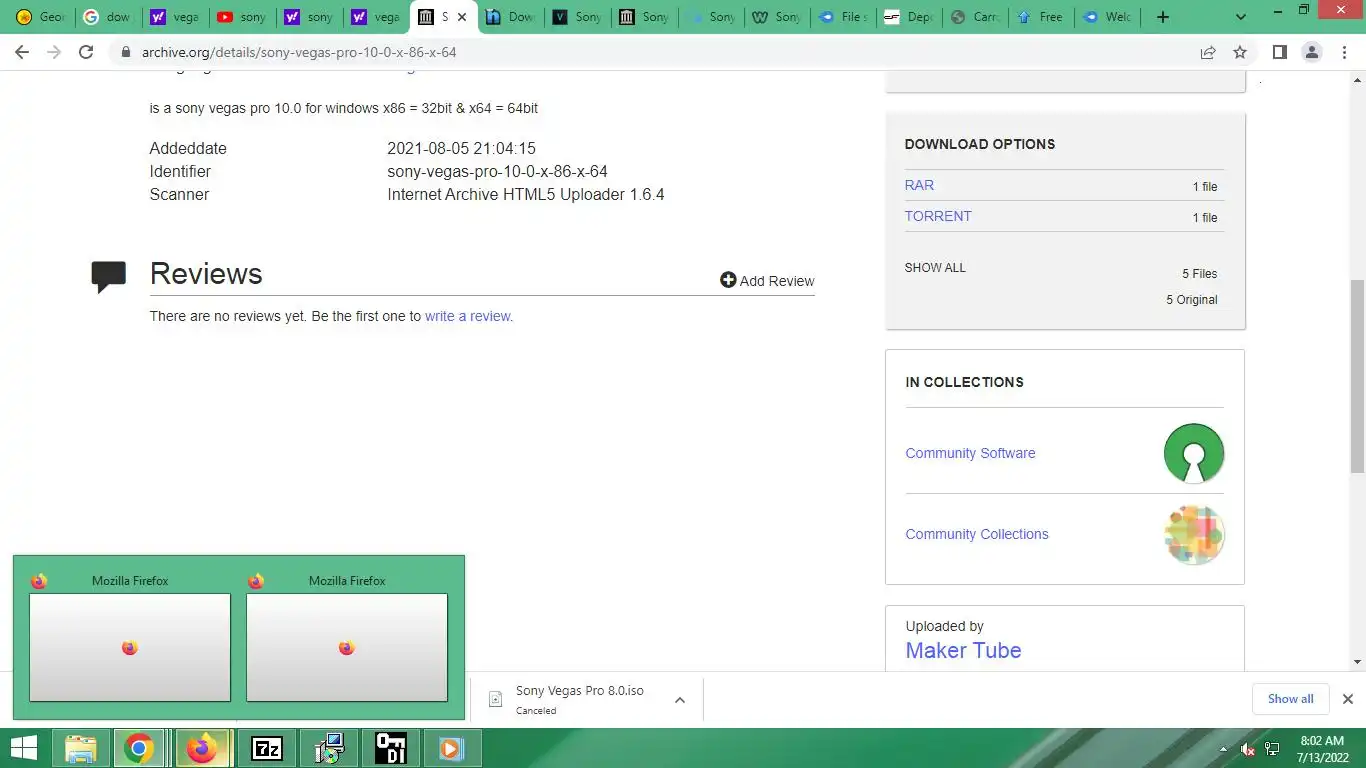Open a new browser tab
The image size is (1366, 768).
click(x=1162, y=17)
